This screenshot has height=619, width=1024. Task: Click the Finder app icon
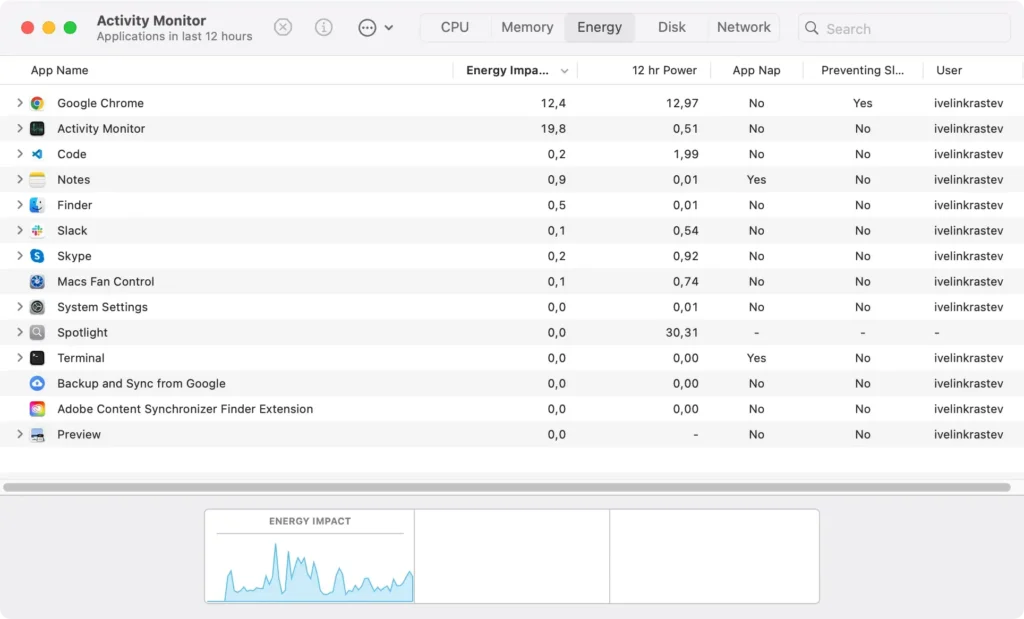[x=37, y=205]
